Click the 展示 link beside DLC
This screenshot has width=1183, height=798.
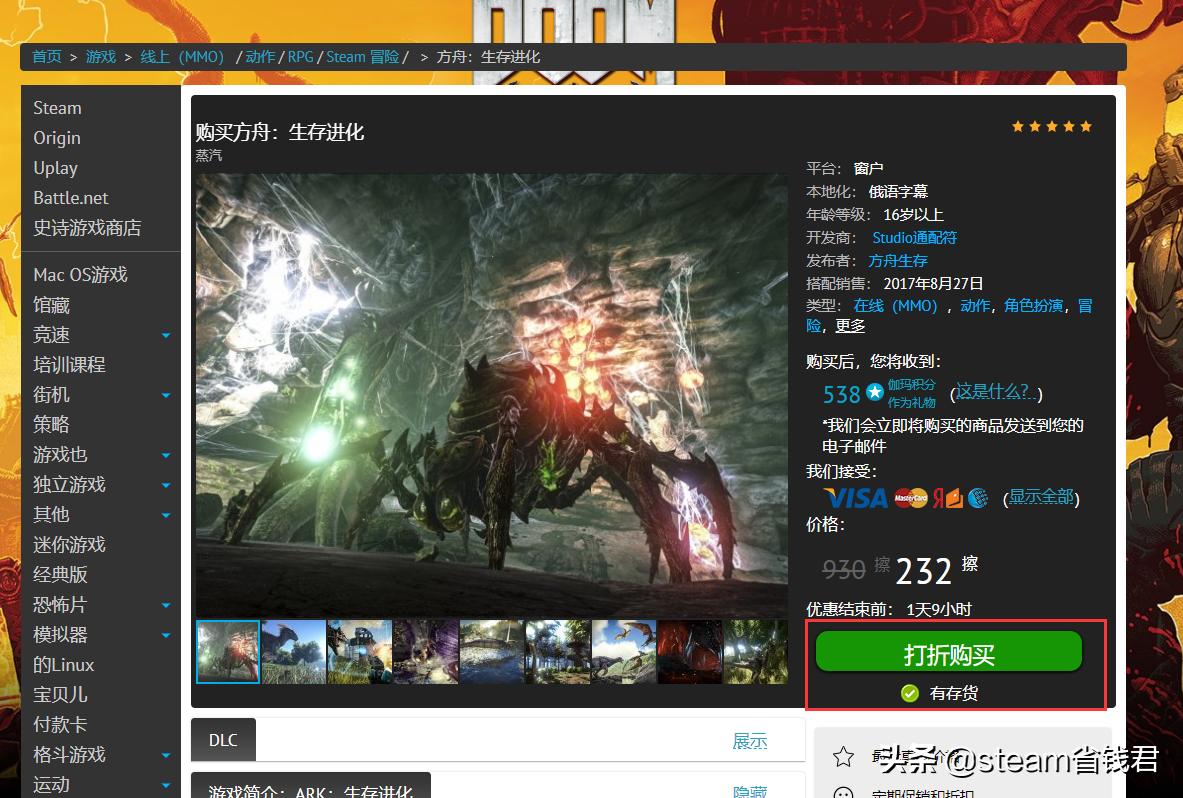point(748,739)
